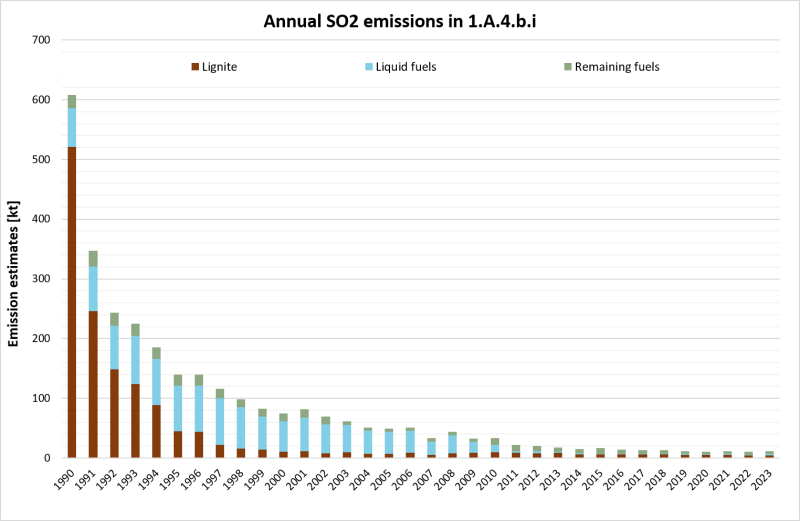This screenshot has height=521, width=800.
Task: Click the green Remaining fuels segment of the 1990 bar
Action: point(72,102)
